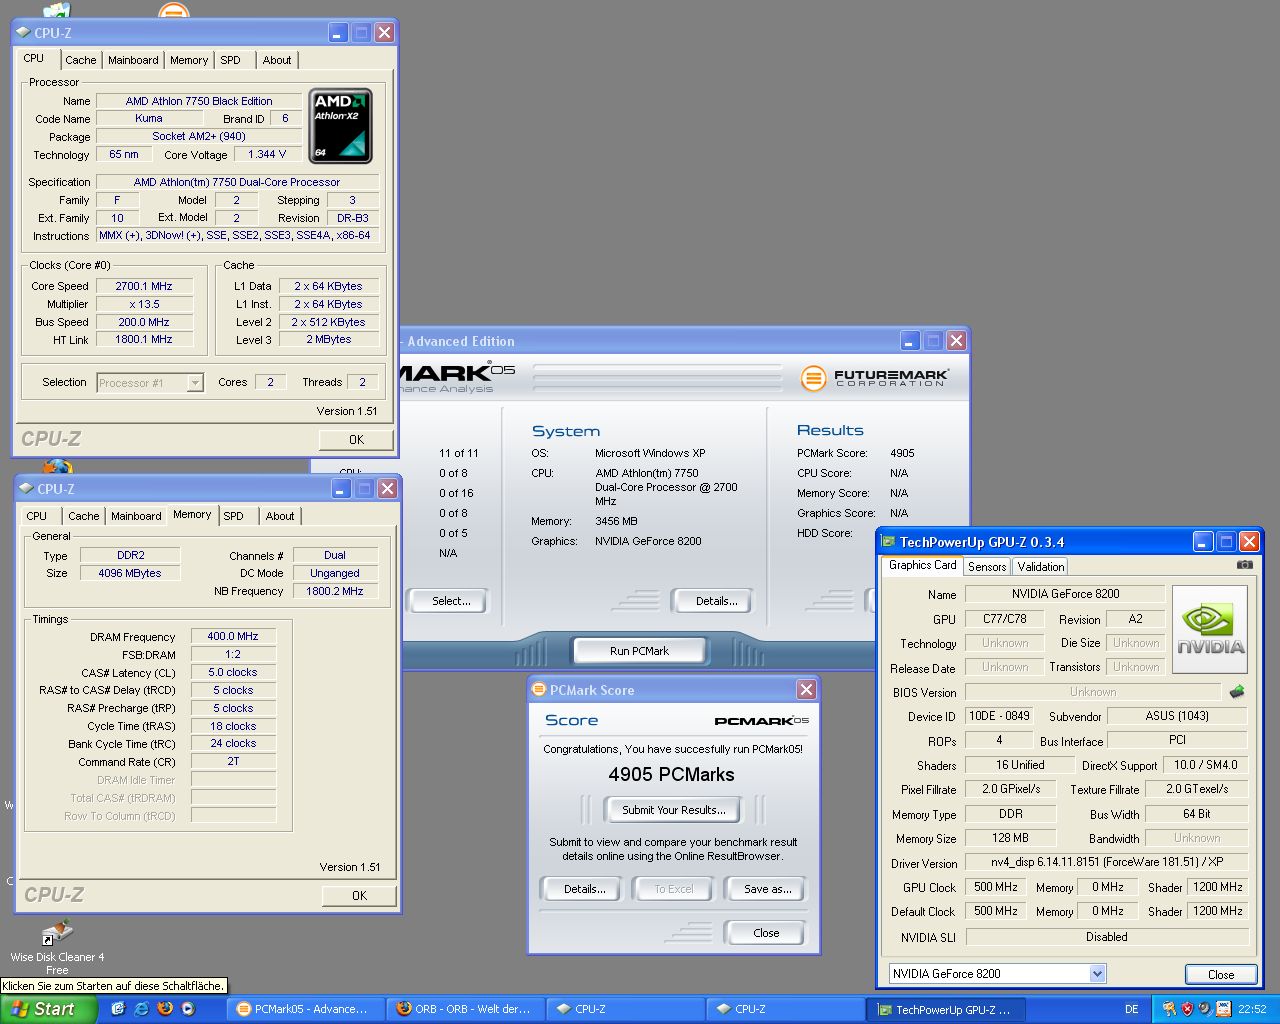Click the red shield security tray icon

(x=1187, y=1009)
